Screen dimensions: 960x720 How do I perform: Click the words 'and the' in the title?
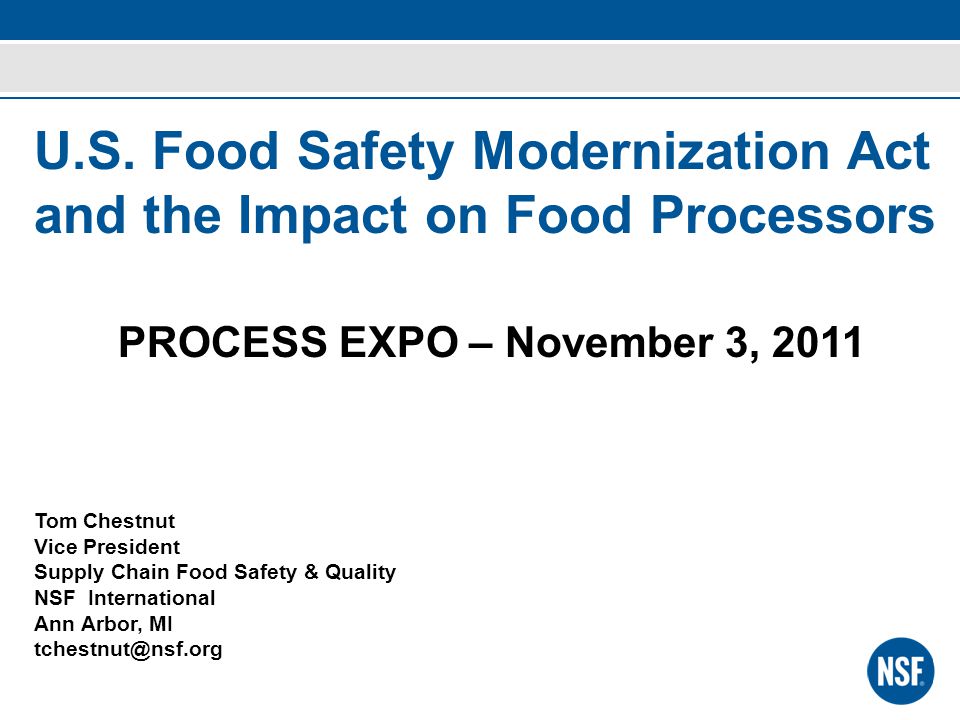pos(128,215)
